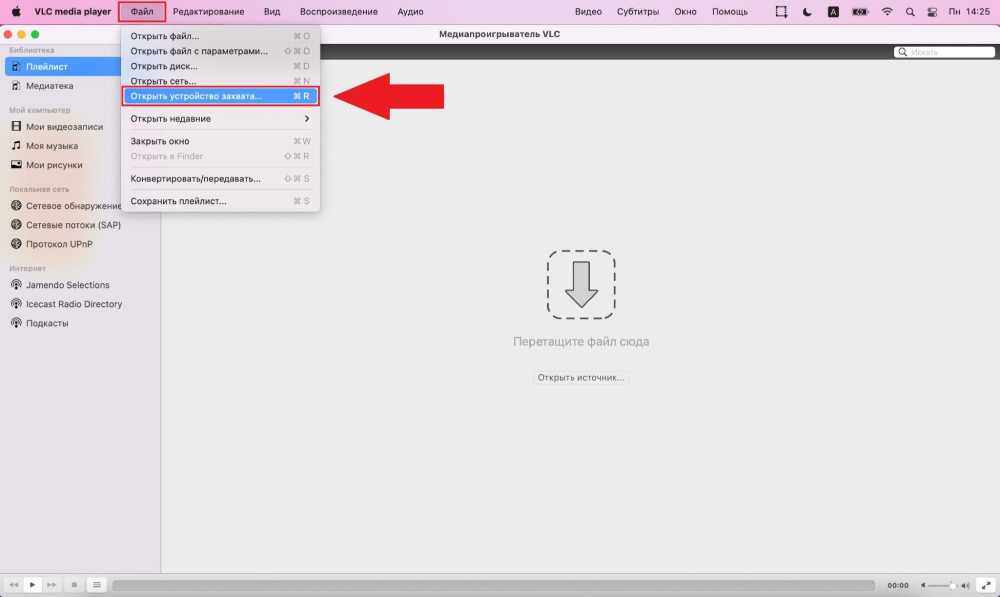Screen dimensions: 1000x597
Task: Click Сохранить плейлист menu option
Action: 179,201
